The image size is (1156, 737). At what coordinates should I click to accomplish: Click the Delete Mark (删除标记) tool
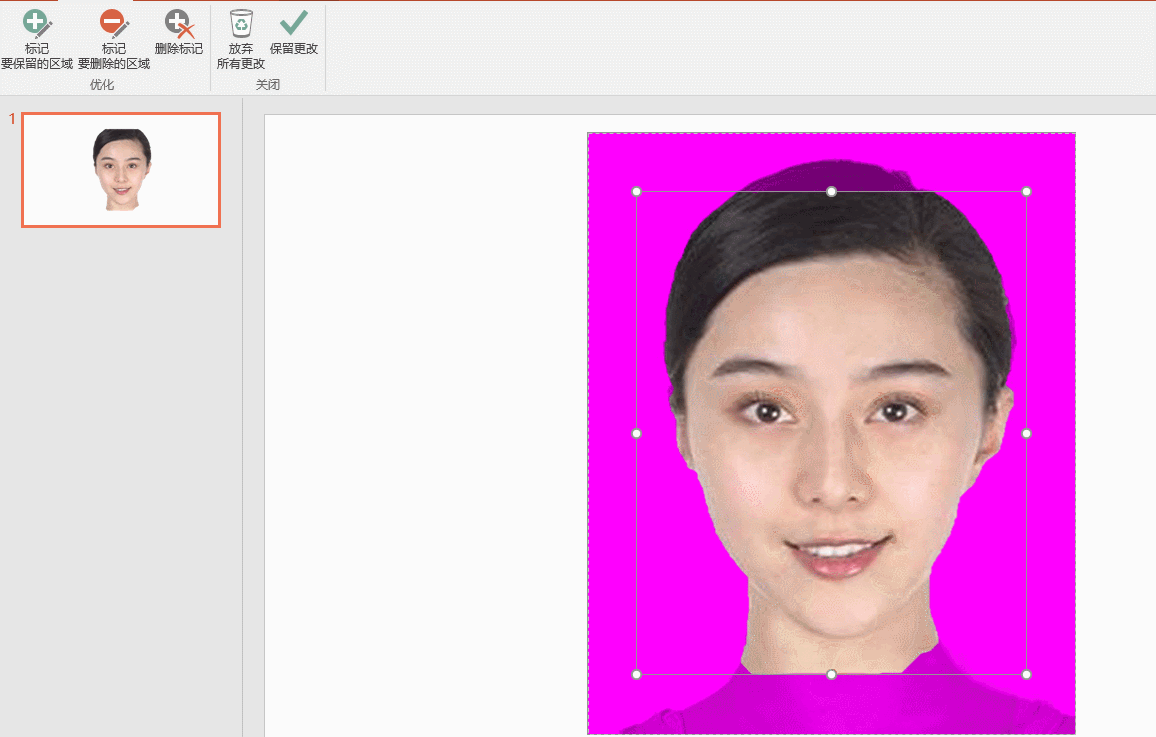pyautogui.click(x=178, y=32)
